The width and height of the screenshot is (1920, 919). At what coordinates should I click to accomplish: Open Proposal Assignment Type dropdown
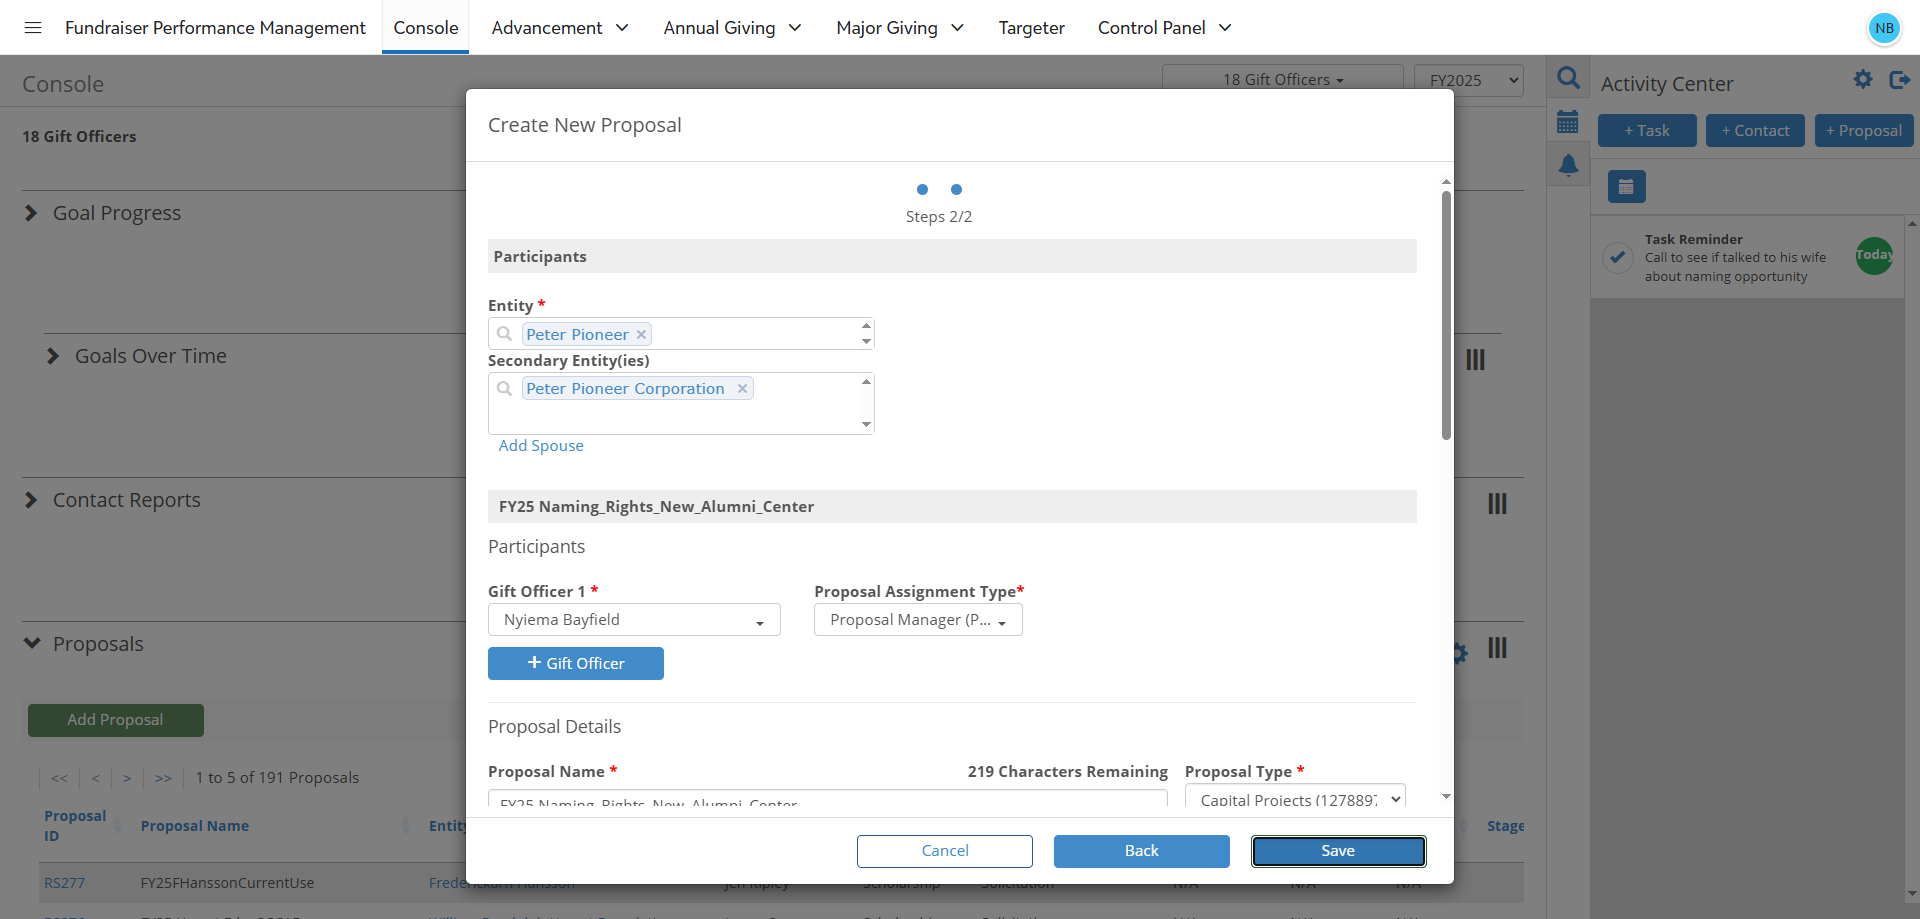point(918,620)
